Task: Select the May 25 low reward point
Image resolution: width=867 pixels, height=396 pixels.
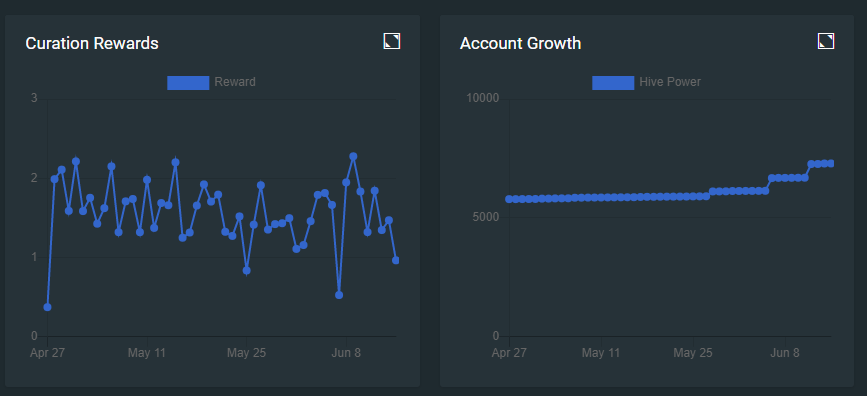Action: pyautogui.click(x=247, y=270)
